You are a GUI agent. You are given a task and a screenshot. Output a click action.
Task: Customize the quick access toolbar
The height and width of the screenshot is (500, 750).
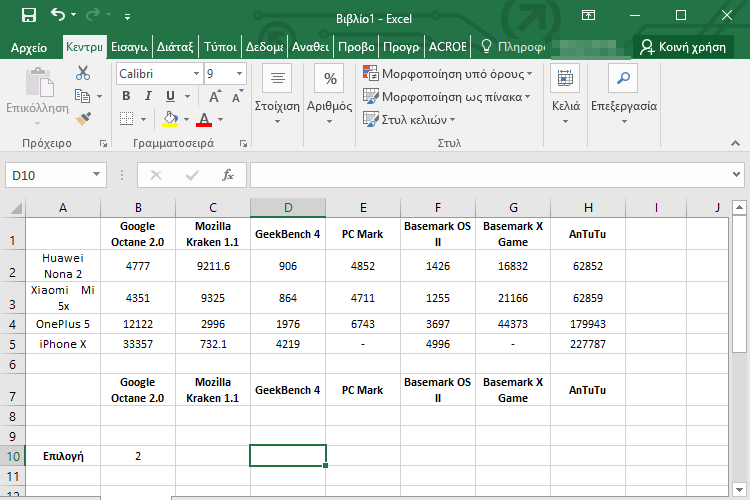coord(127,17)
